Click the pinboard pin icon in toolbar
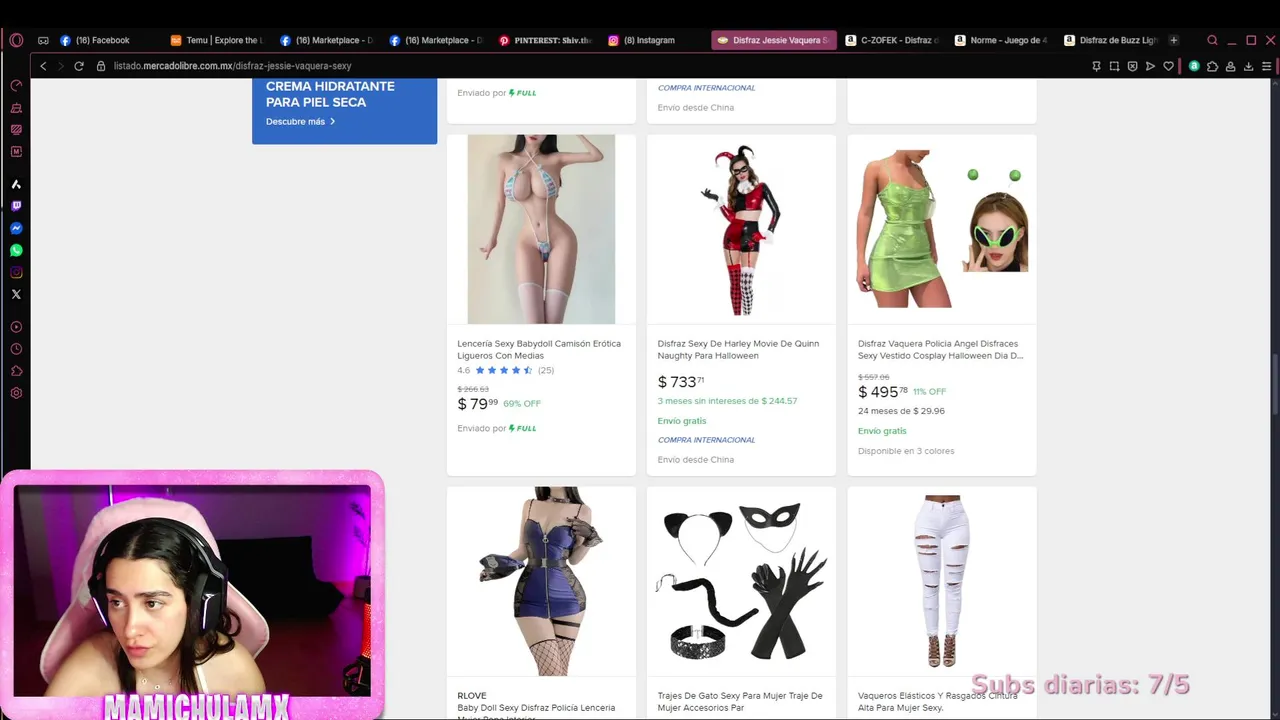Viewport: 1280px width, 720px height. 1096,66
